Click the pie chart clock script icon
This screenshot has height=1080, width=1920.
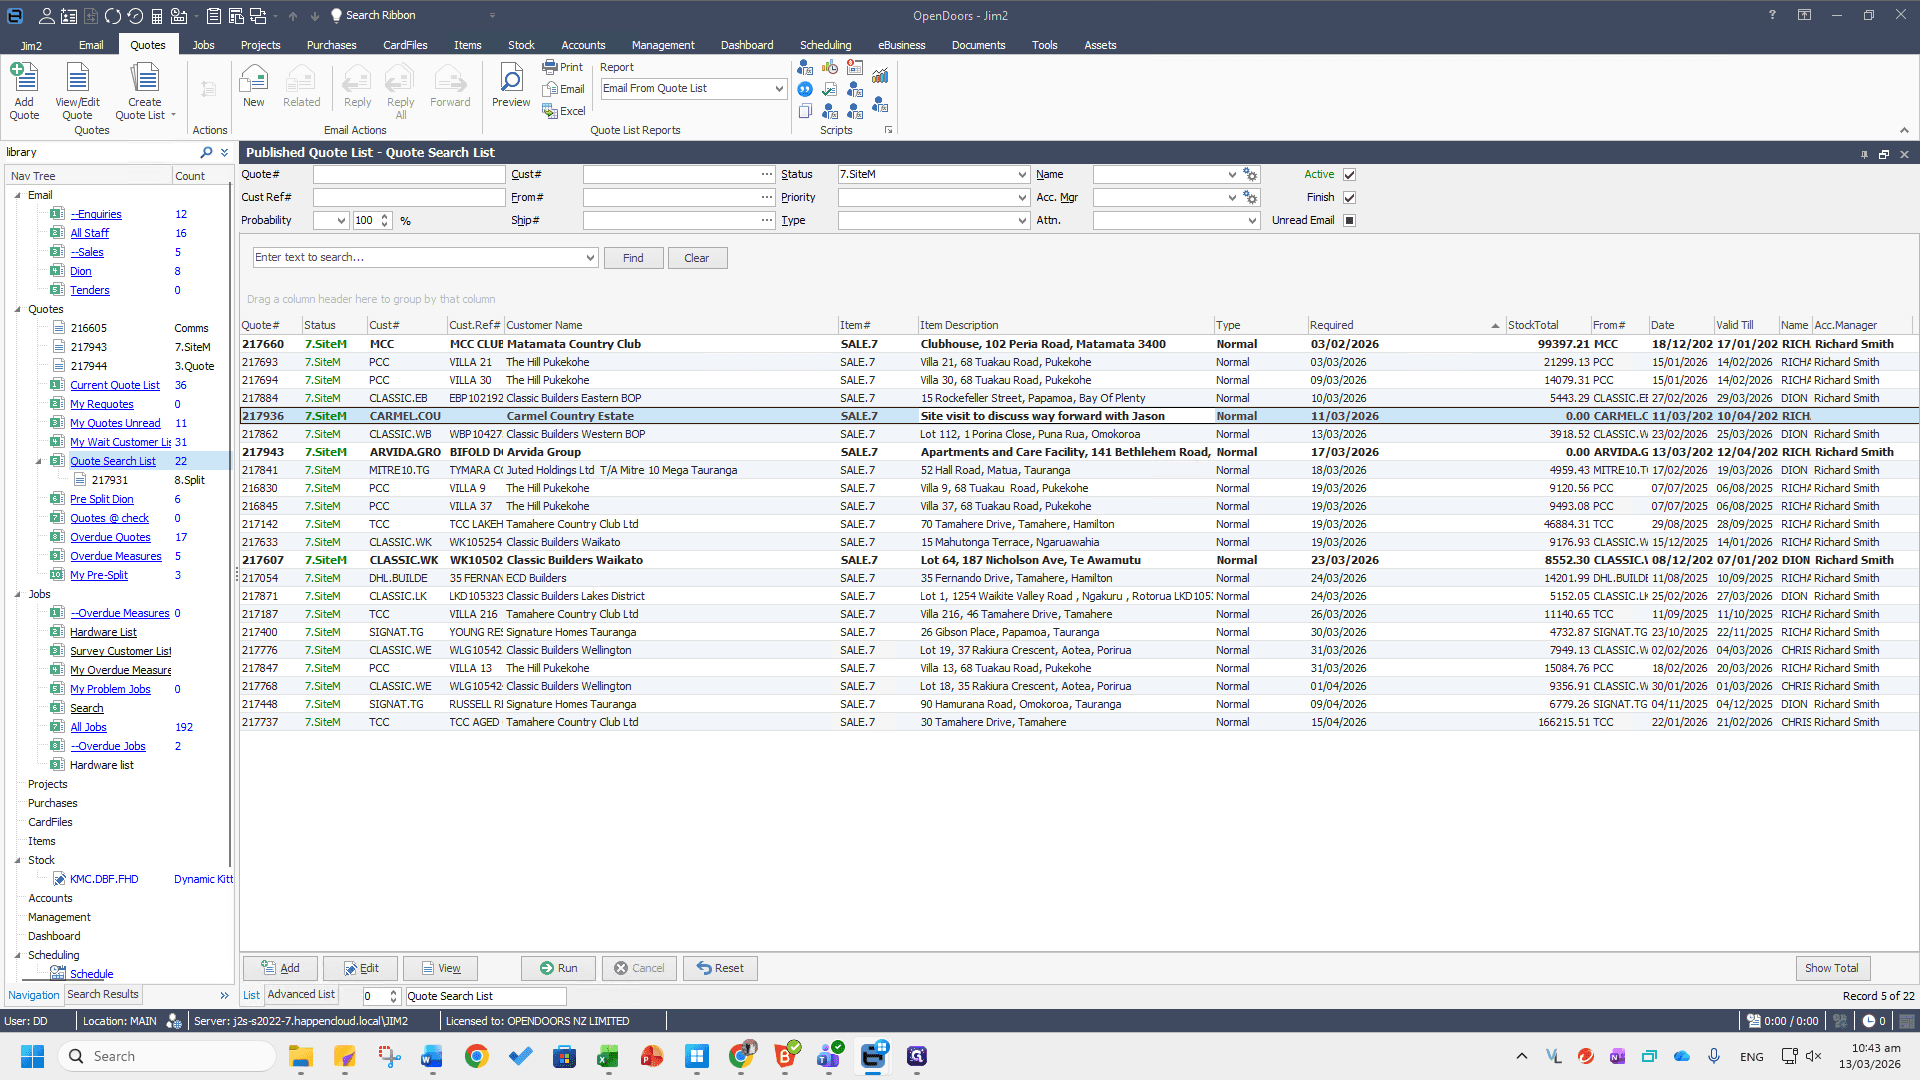[830, 67]
